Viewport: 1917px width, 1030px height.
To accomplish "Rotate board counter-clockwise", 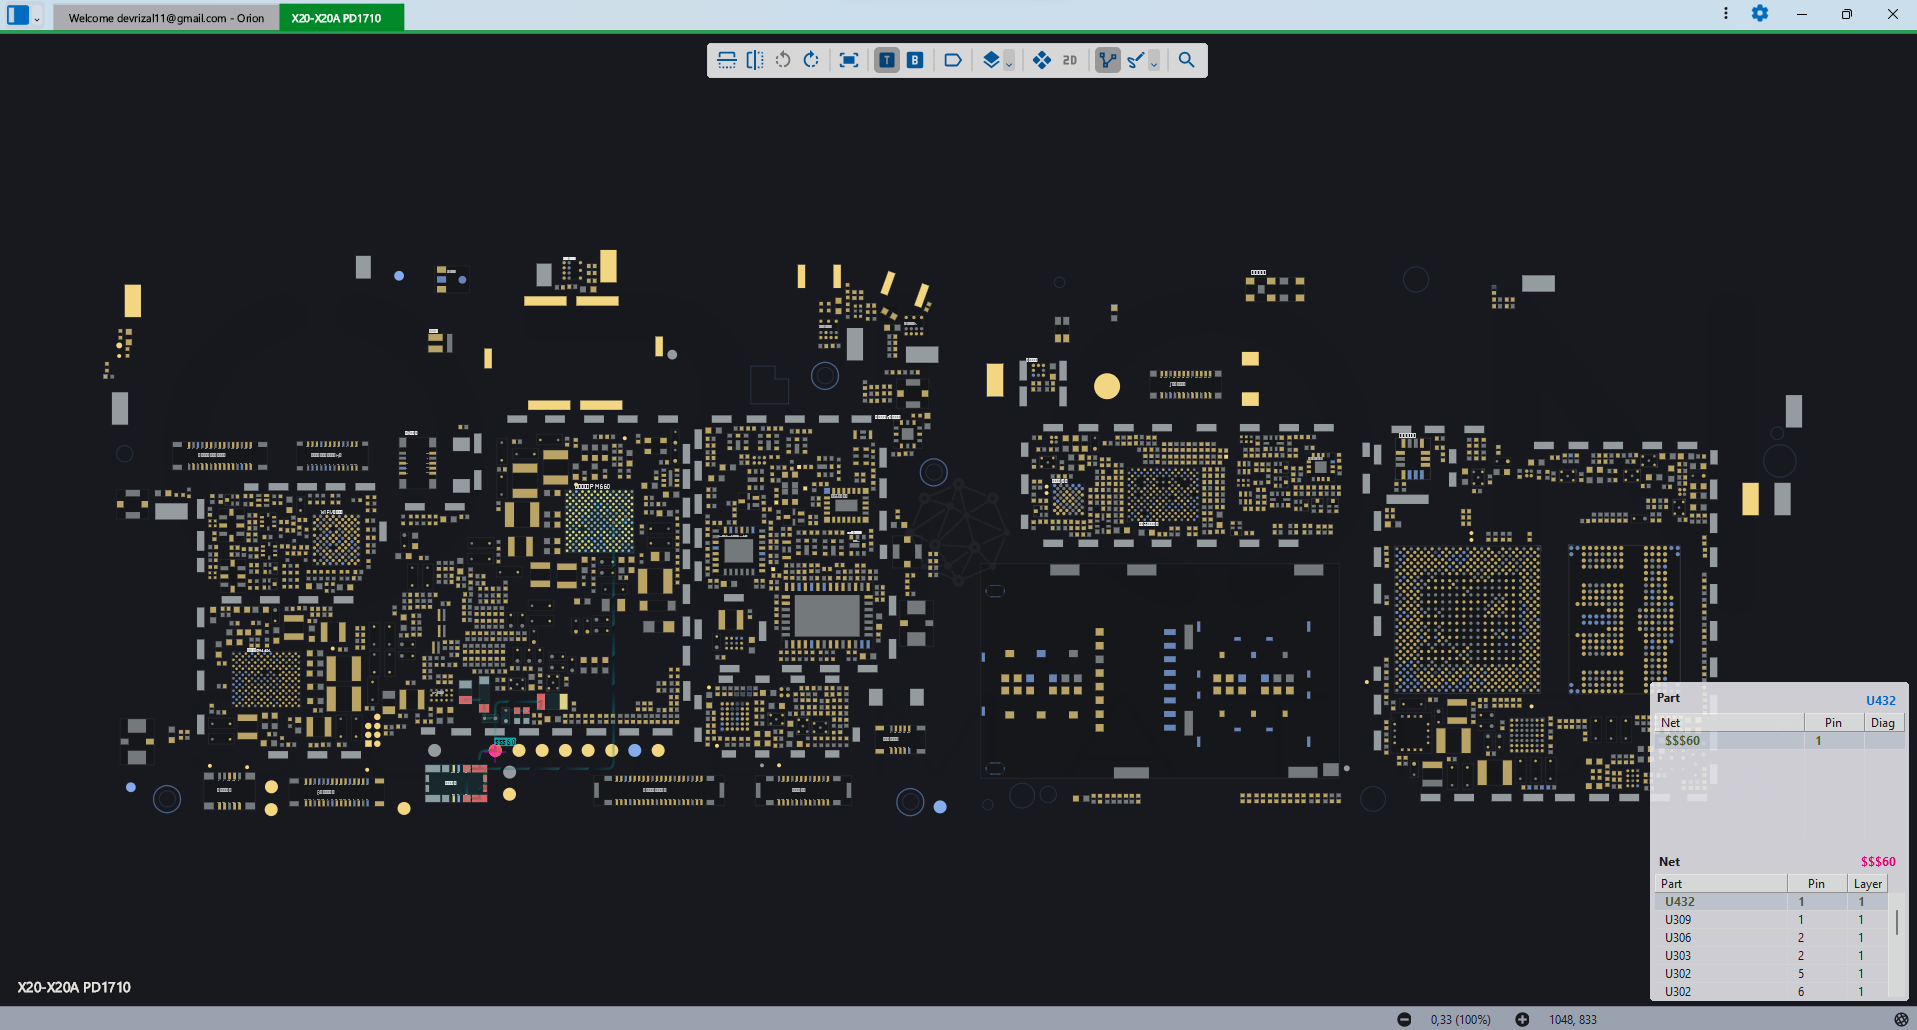I will point(783,60).
